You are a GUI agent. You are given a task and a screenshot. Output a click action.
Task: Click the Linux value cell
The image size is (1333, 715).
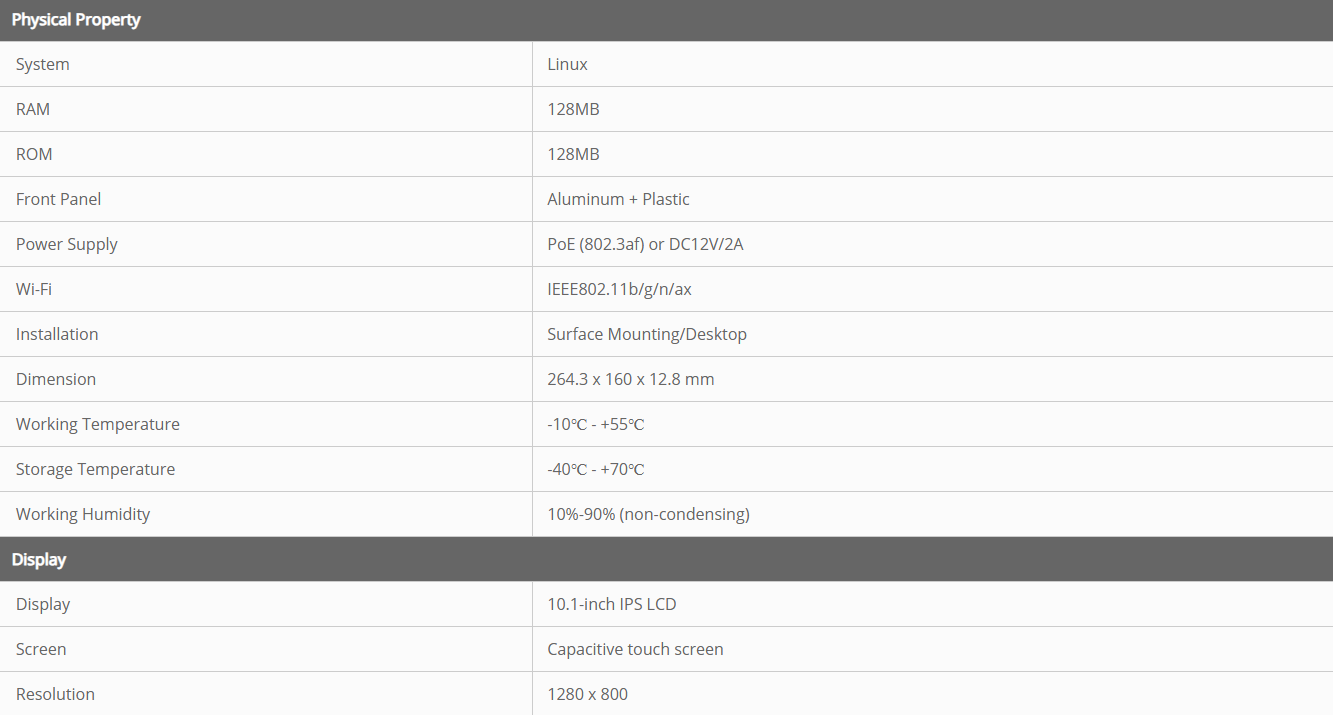pos(567,65)
